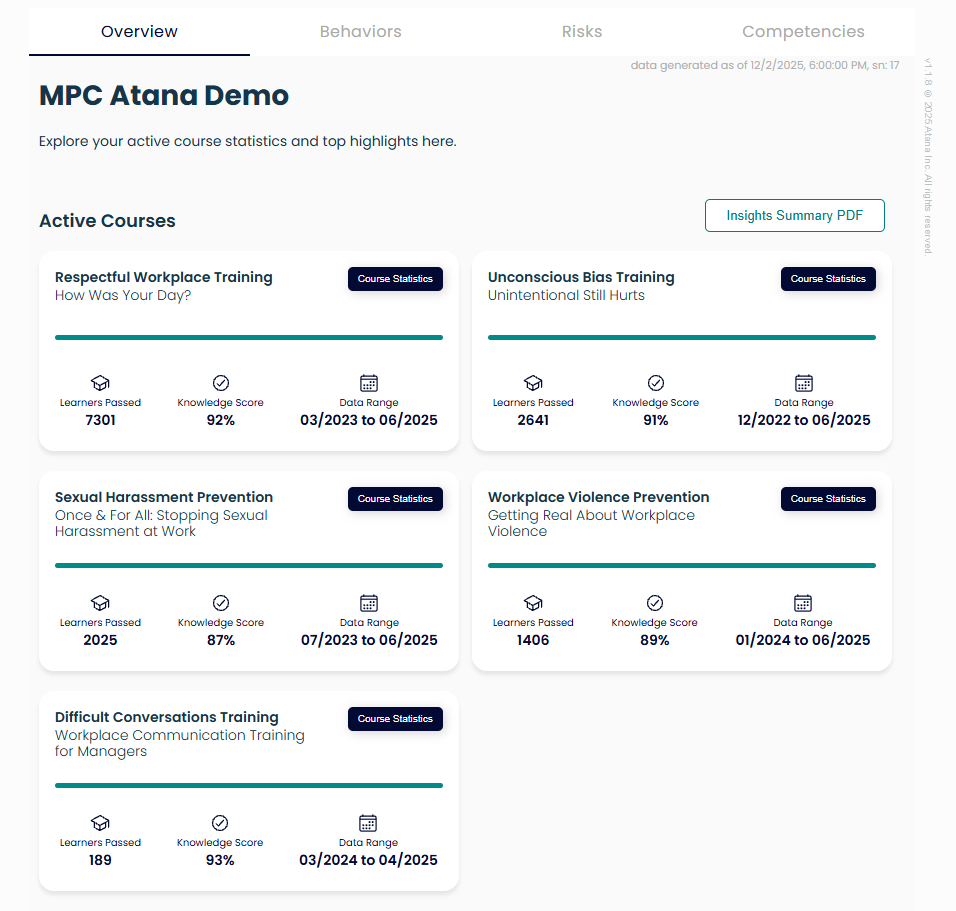Select the Competencies tab
Screen dimensions: 956x911
pyautogui.click(x=803, y=32)
